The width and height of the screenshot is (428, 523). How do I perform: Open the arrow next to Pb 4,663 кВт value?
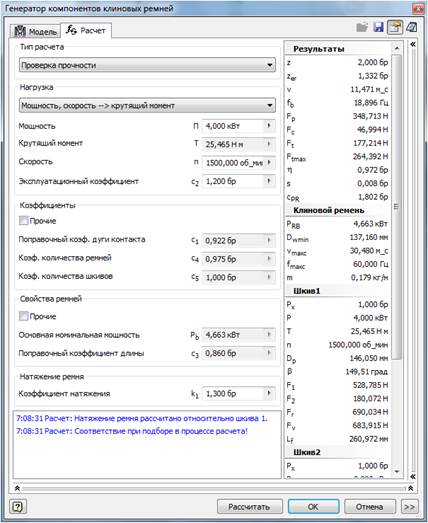coord(269,335)
